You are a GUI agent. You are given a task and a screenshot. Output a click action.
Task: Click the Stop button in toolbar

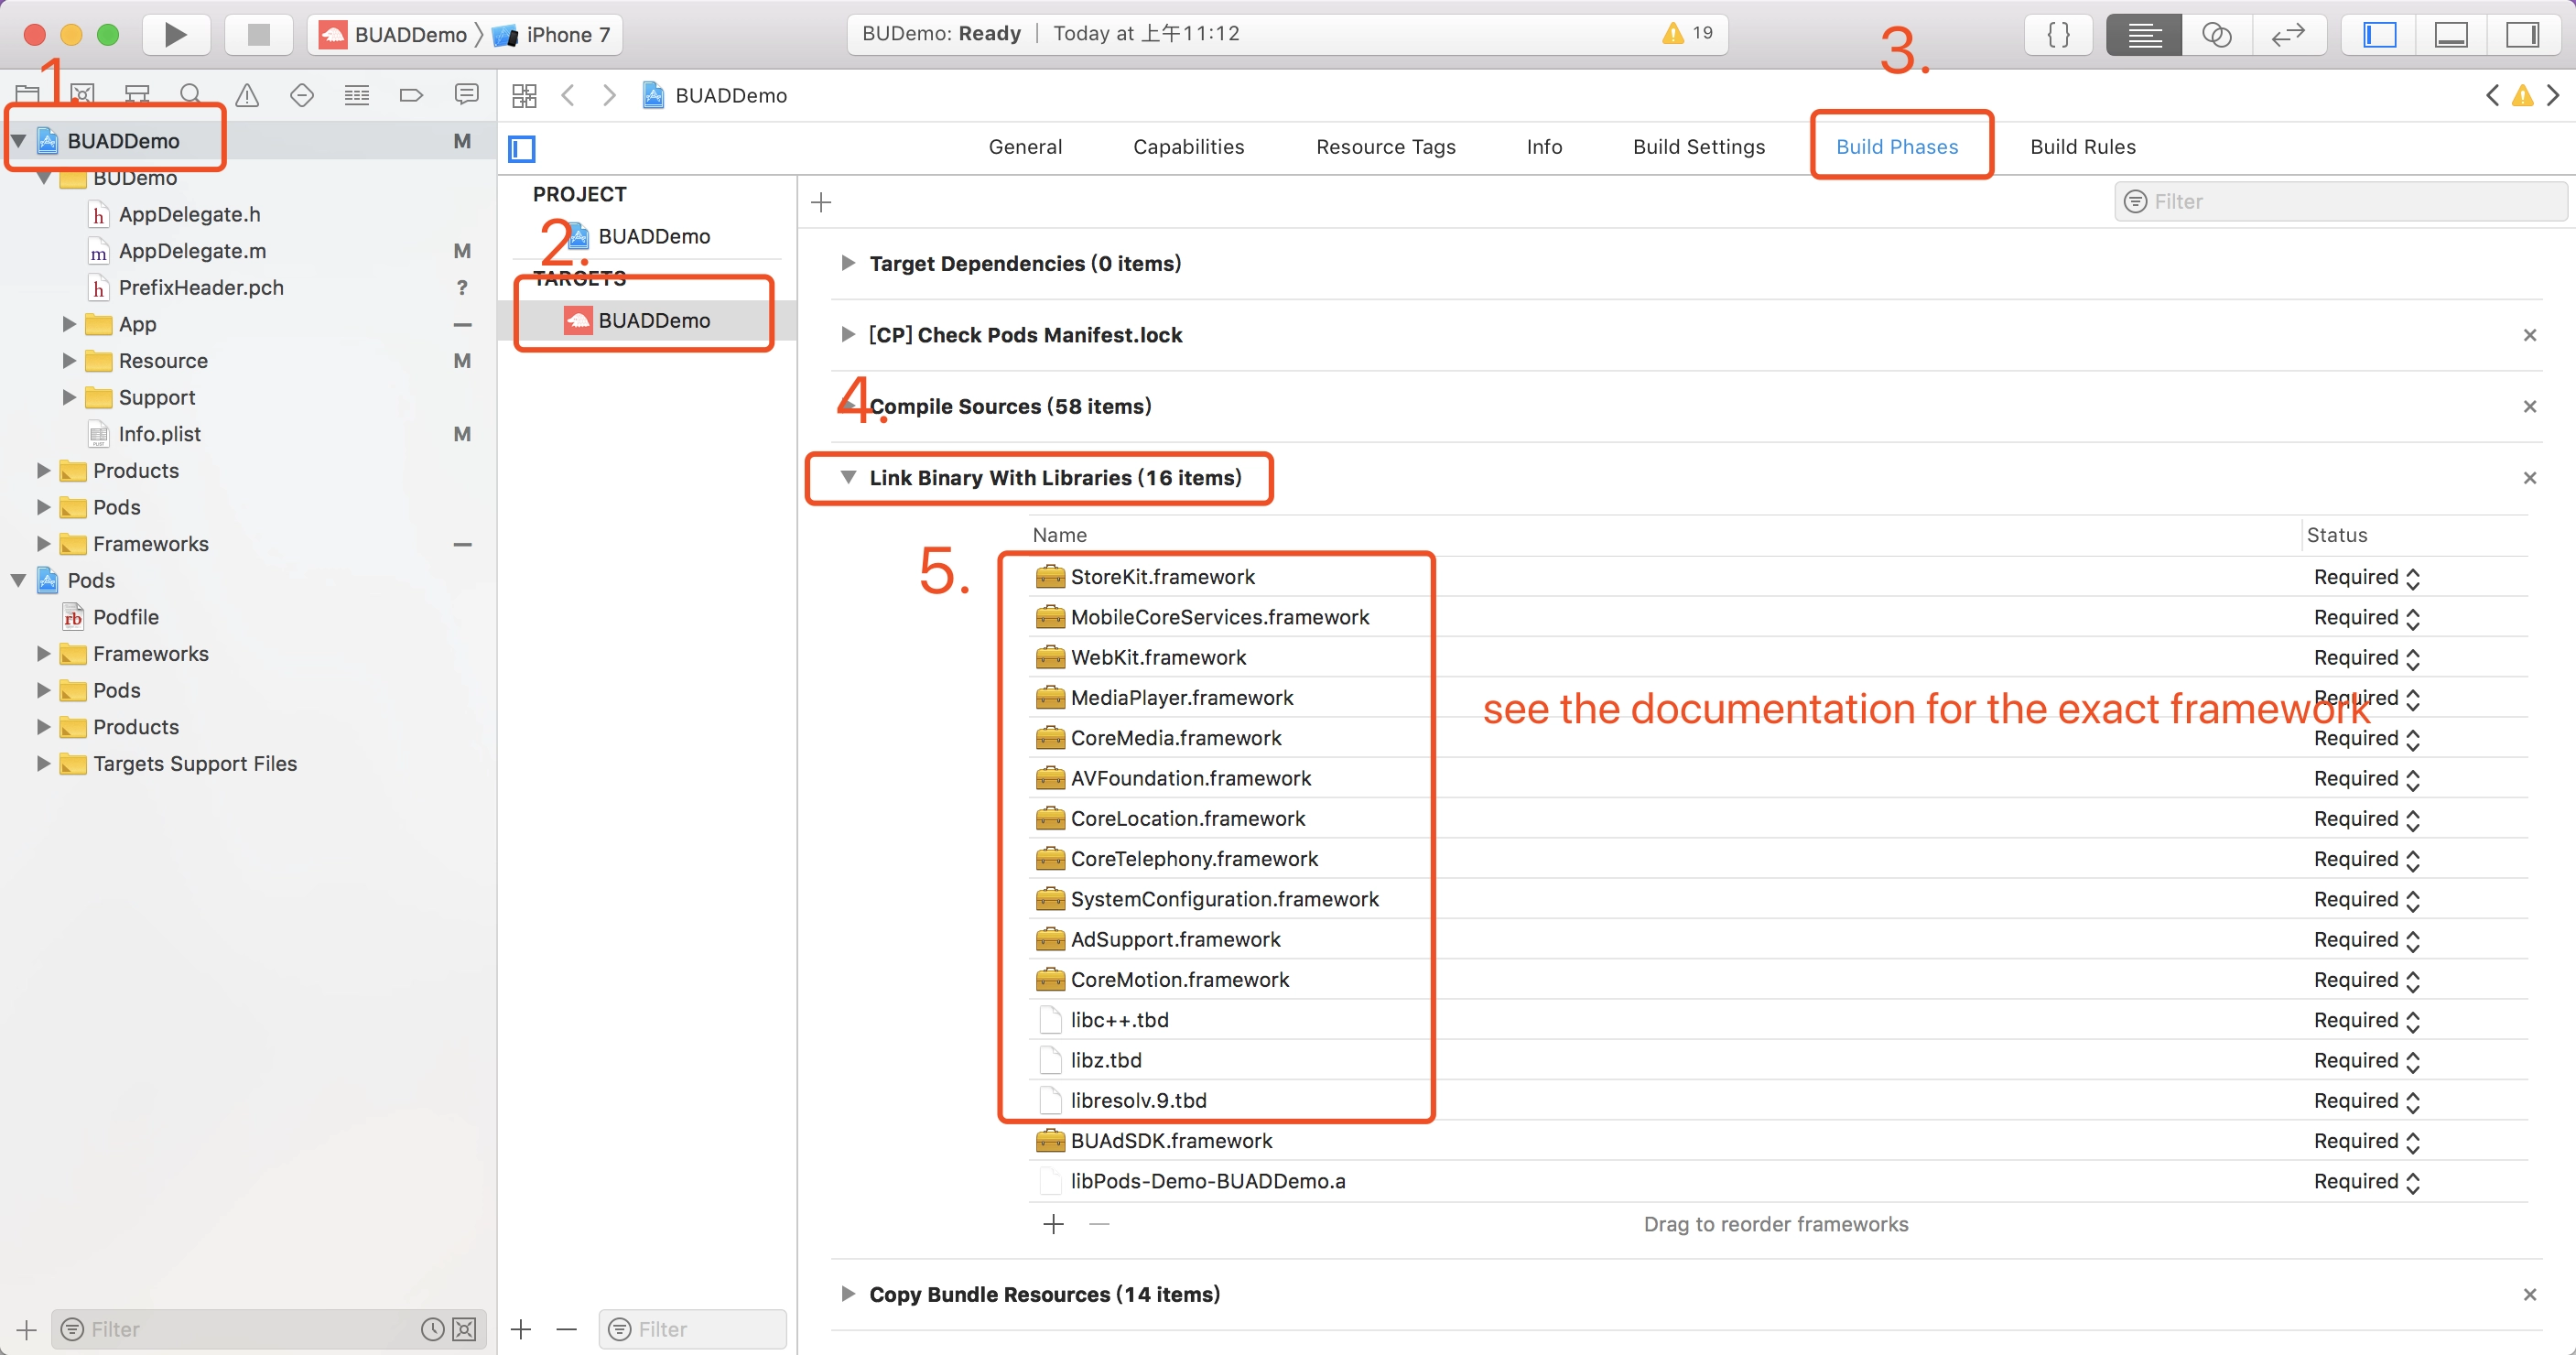pos(258,35)
